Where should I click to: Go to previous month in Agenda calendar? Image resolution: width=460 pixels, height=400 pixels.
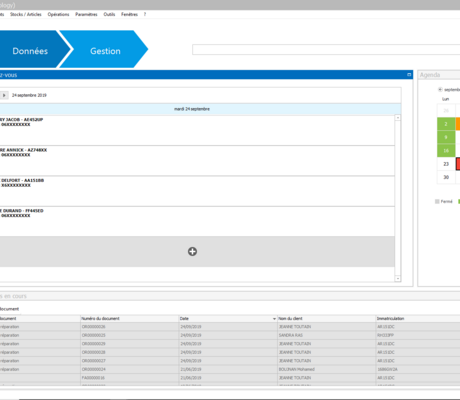click(x=440, y=89)
